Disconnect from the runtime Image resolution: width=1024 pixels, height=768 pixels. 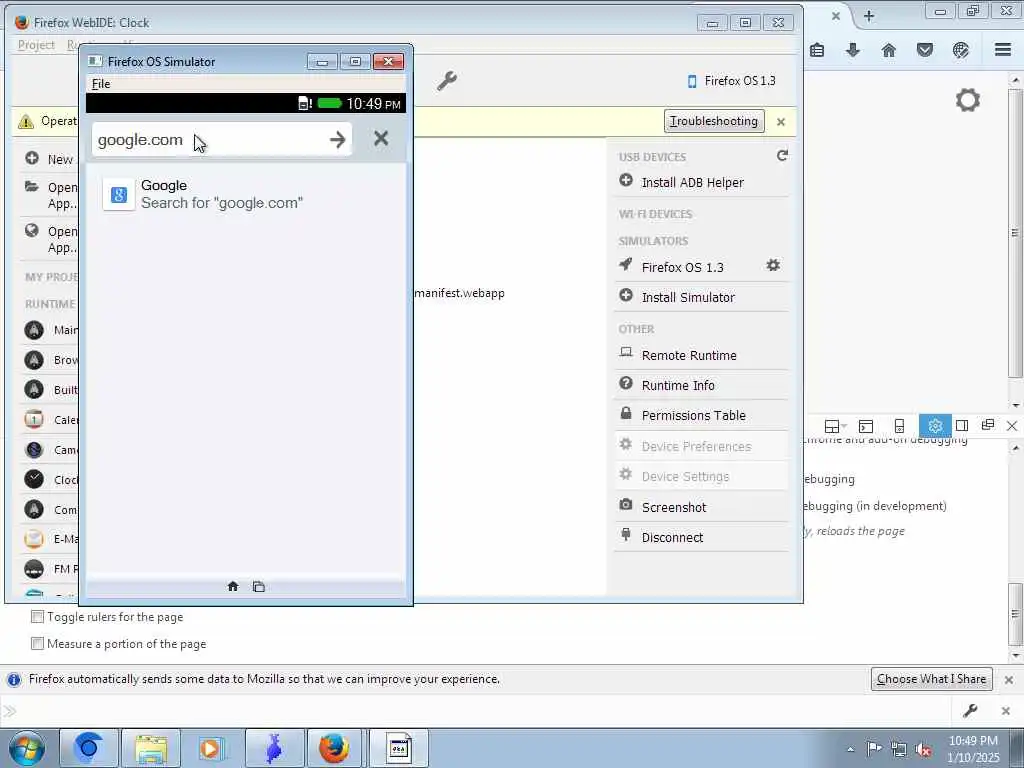[701, 537]
